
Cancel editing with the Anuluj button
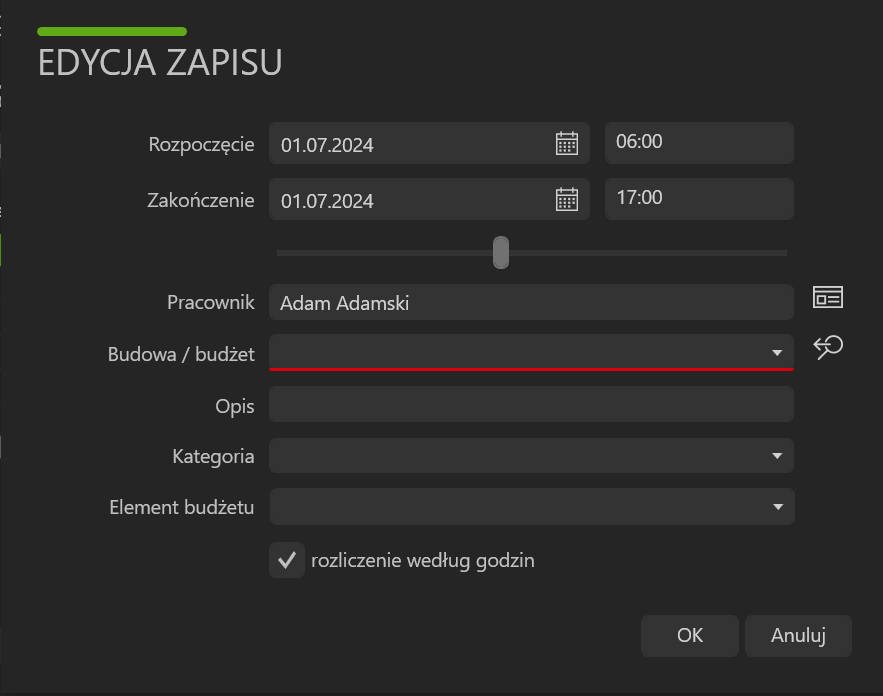pyautogui.click(x=798, y=636)
